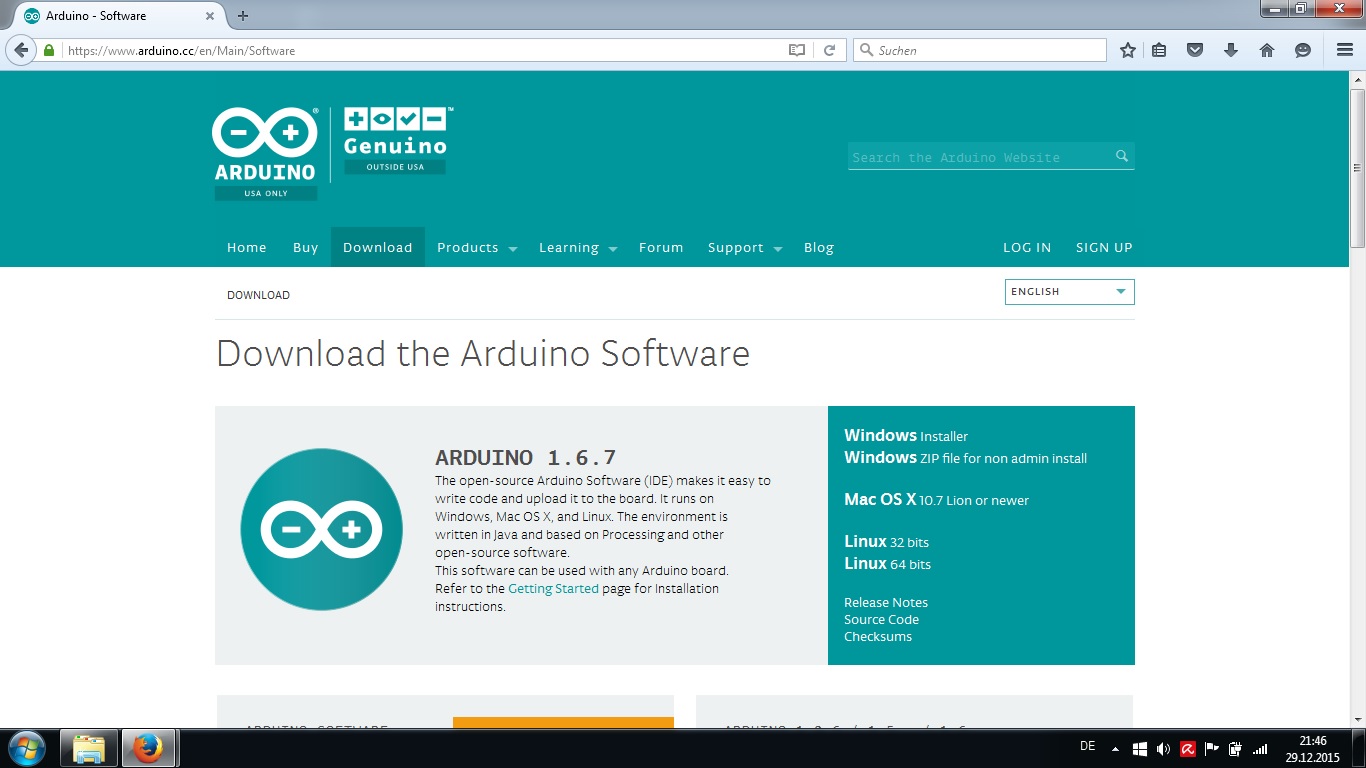Expand the Products menu arrow
This screenshot has width=1366, height=768.
(x=512, y=249)
